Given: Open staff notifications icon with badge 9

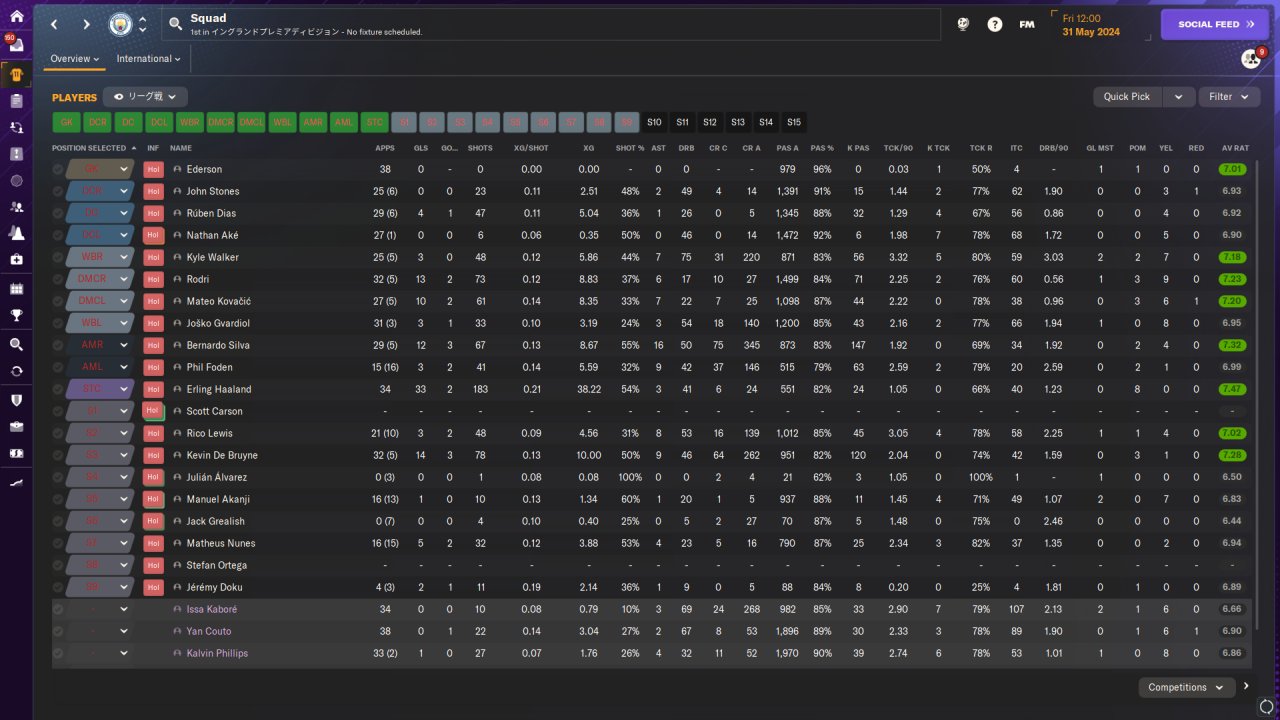Looking at the screenshot, I should (x=1251, y=59).
